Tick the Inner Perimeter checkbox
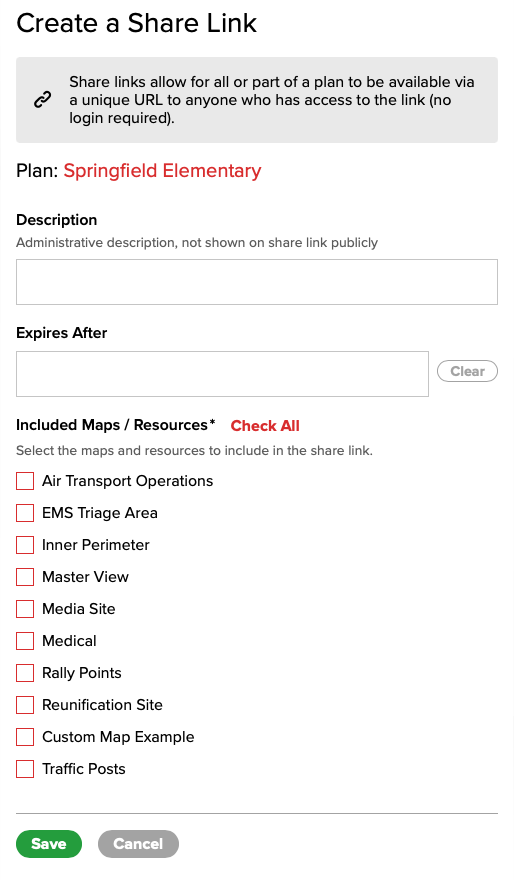This screenshot has height=880, width=514. tap(25, 545)
